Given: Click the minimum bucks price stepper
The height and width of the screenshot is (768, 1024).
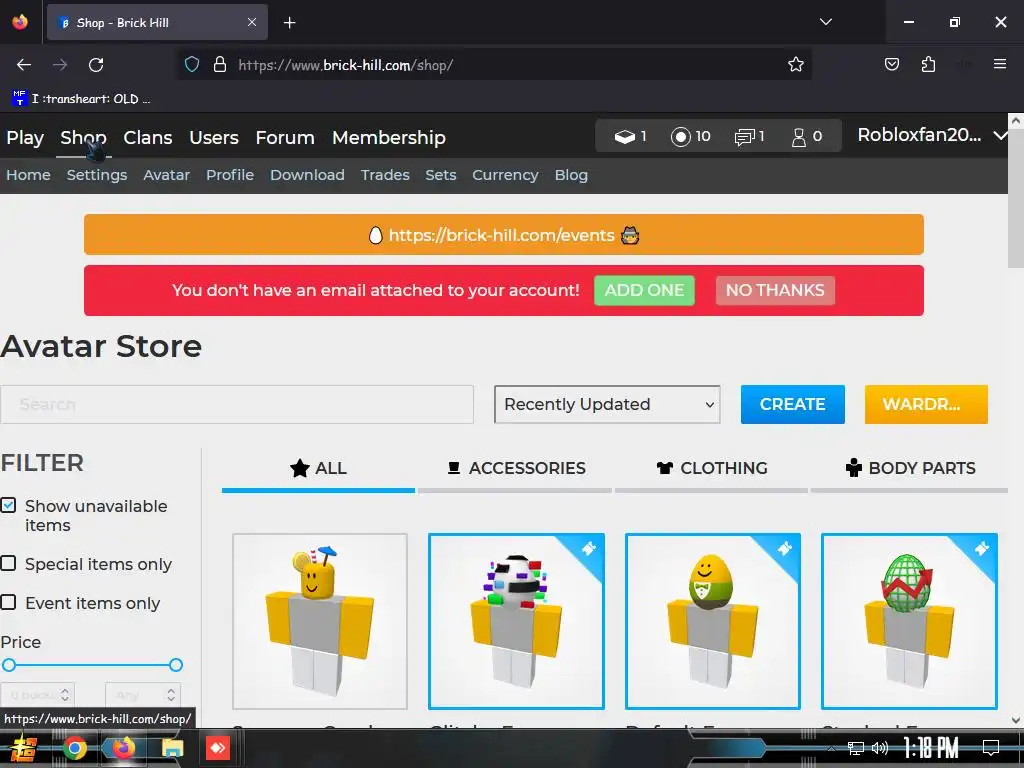Looking at the screenshot, I should point(65,695).
